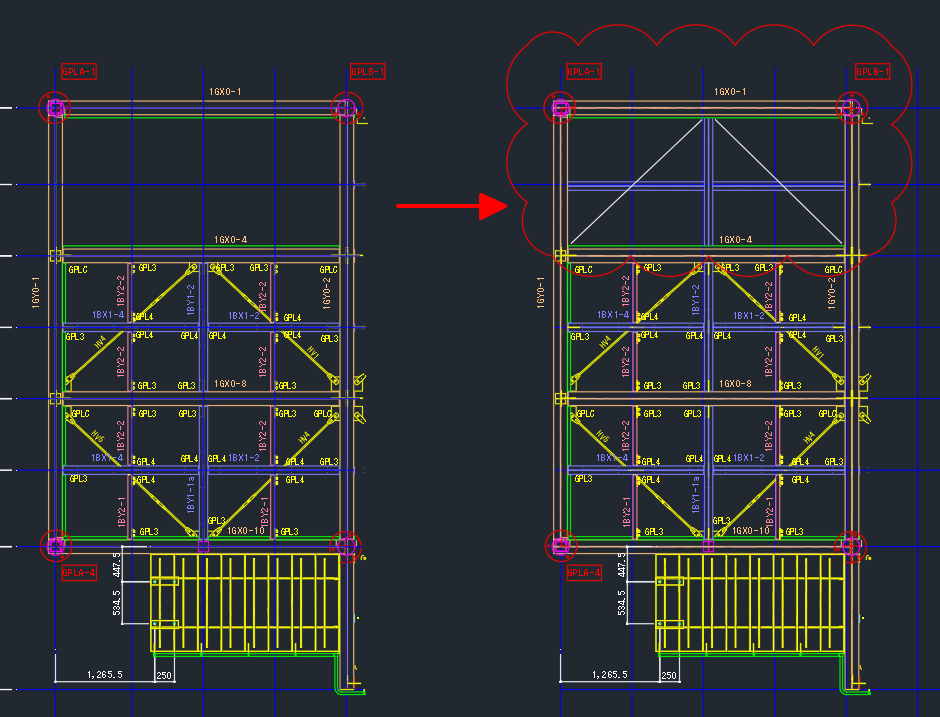Image resolution: width=940 pixels, height=717 pixels.
Task: Select the 1,265.5 dimension text in the left plan
Action: pyautogui.click(x=105, y=674)
